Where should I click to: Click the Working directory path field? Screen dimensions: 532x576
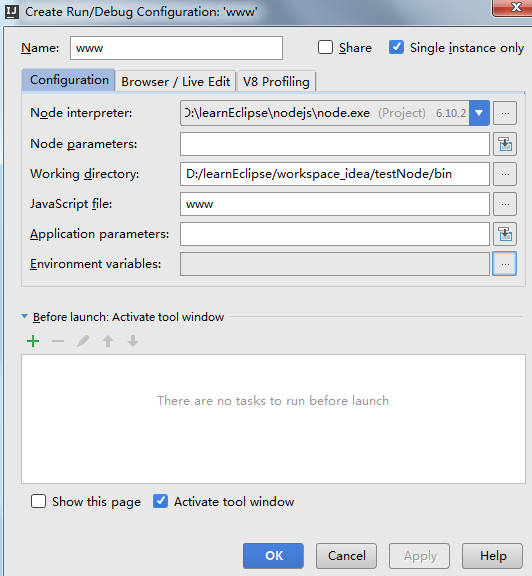(335, 174)
